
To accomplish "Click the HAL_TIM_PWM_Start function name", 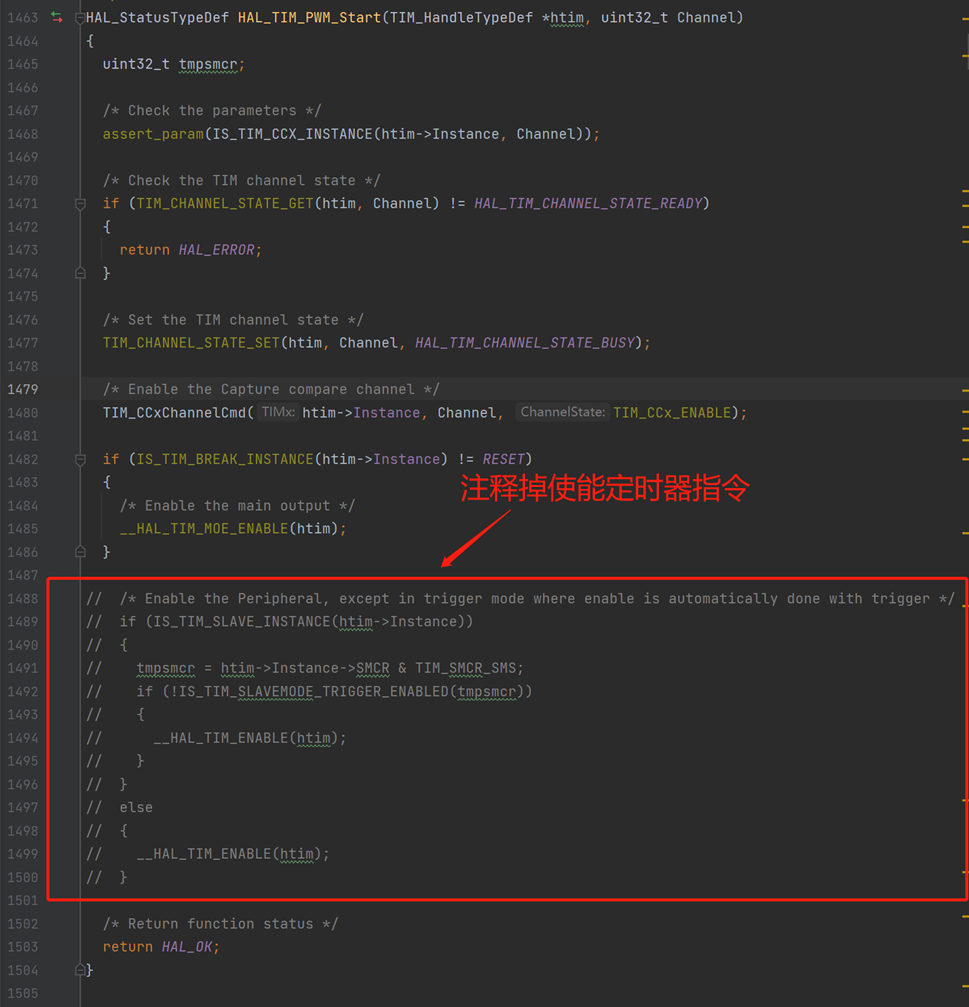I will coord(308,17).
